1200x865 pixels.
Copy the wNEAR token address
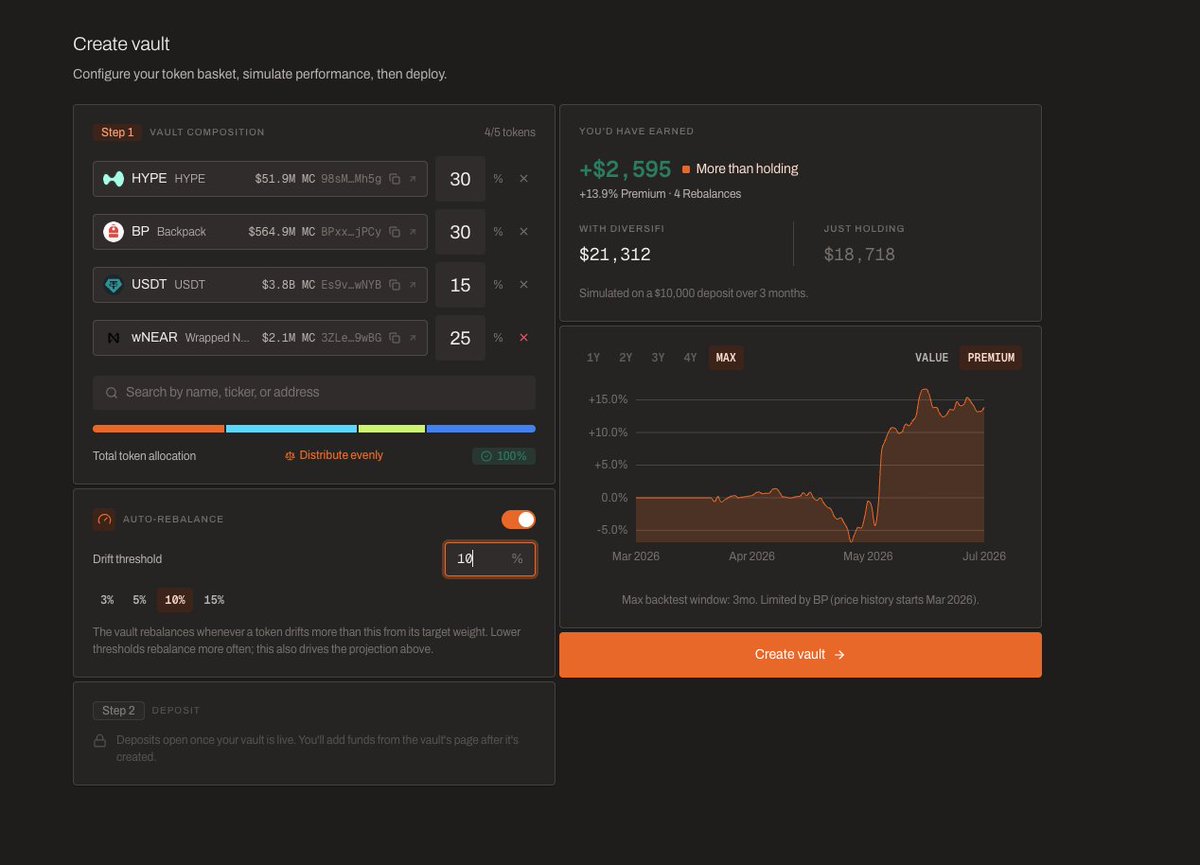[395, 338]
